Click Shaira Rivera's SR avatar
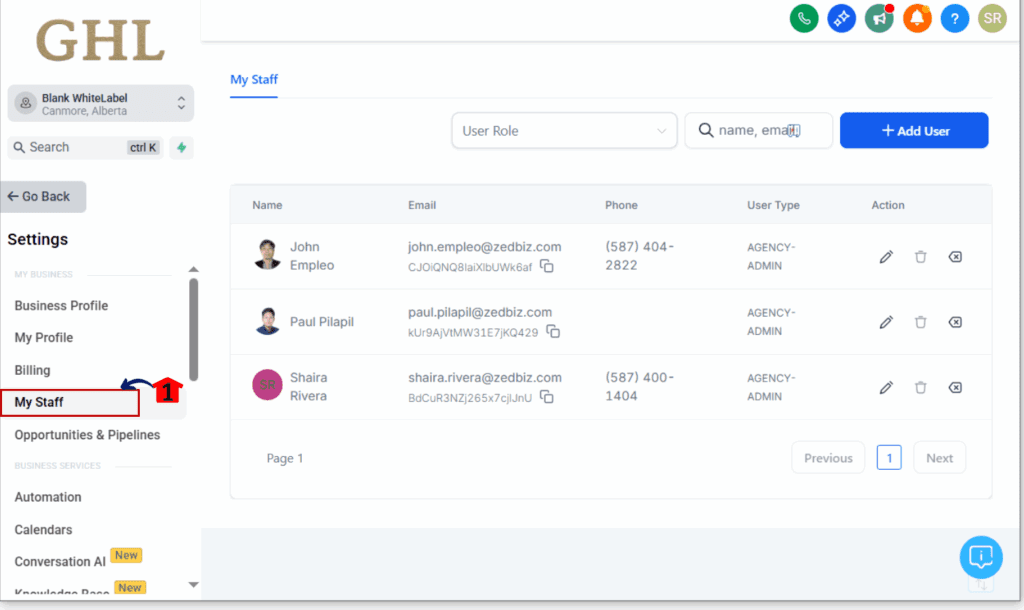 [267, 385]
